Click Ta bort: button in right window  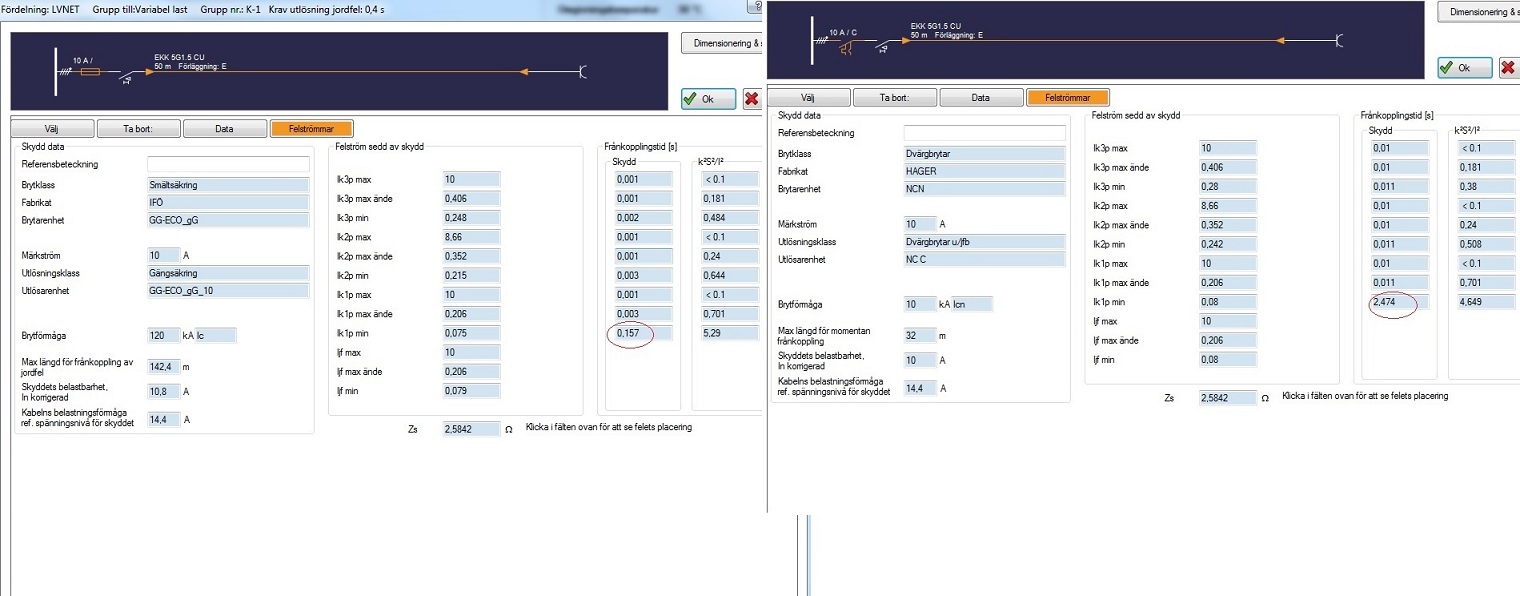(896, 97)
